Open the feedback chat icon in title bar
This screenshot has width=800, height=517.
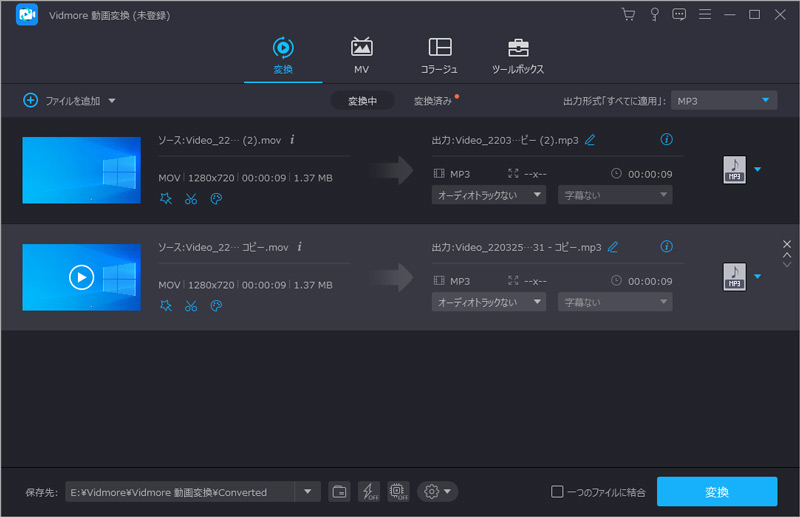coord(680,14)
